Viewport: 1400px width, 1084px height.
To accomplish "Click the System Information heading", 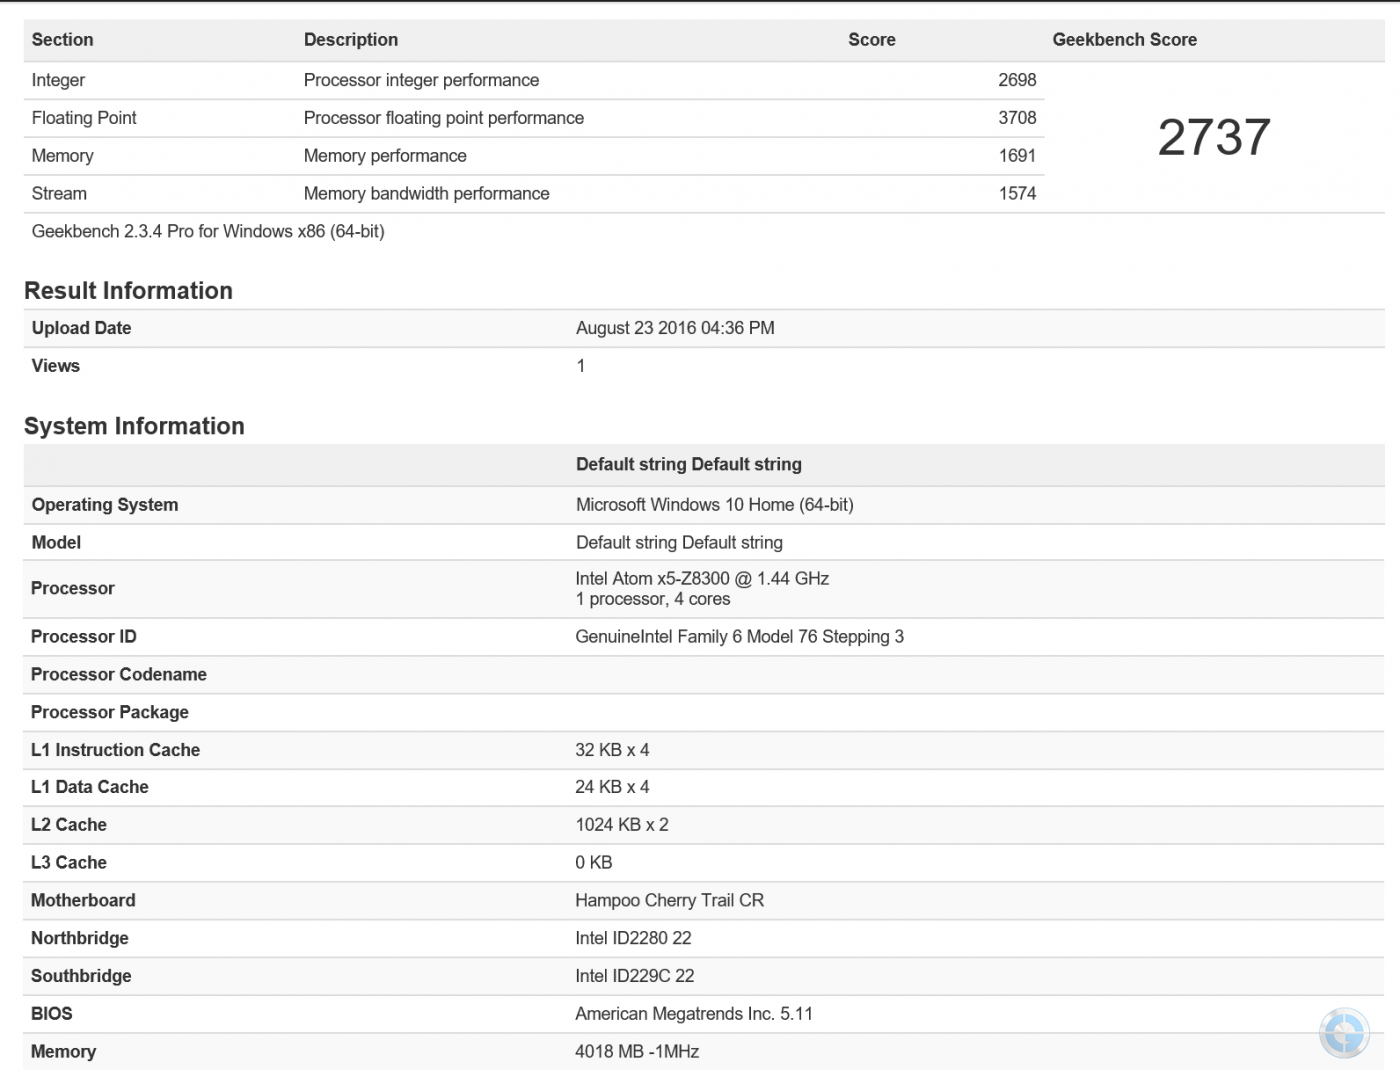I will (134, 426).
